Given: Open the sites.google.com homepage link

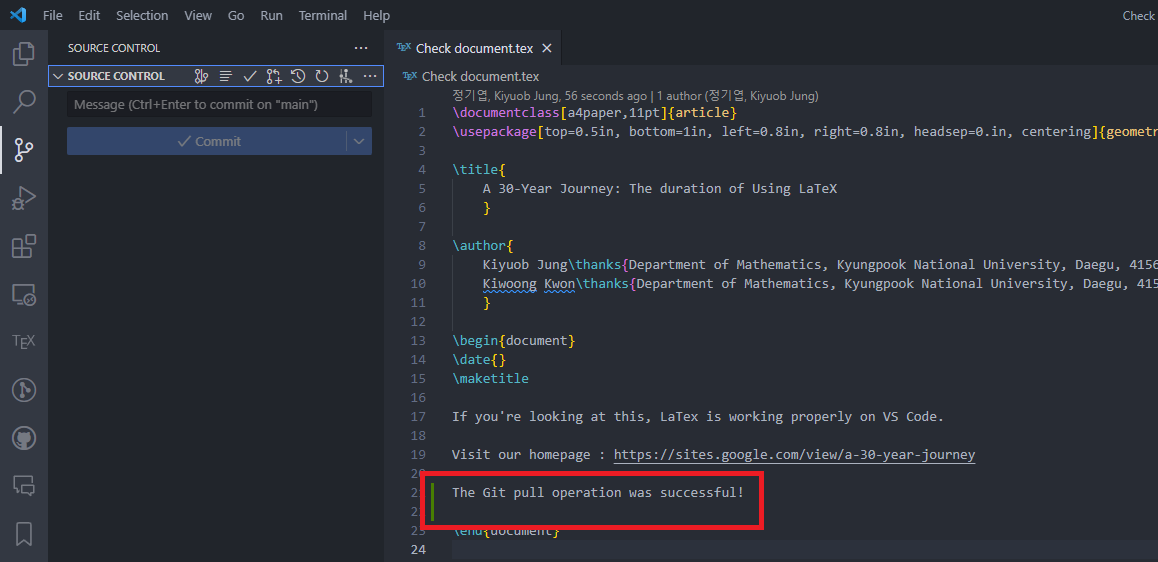Looking at the screenshot, I should coord(794,454).
